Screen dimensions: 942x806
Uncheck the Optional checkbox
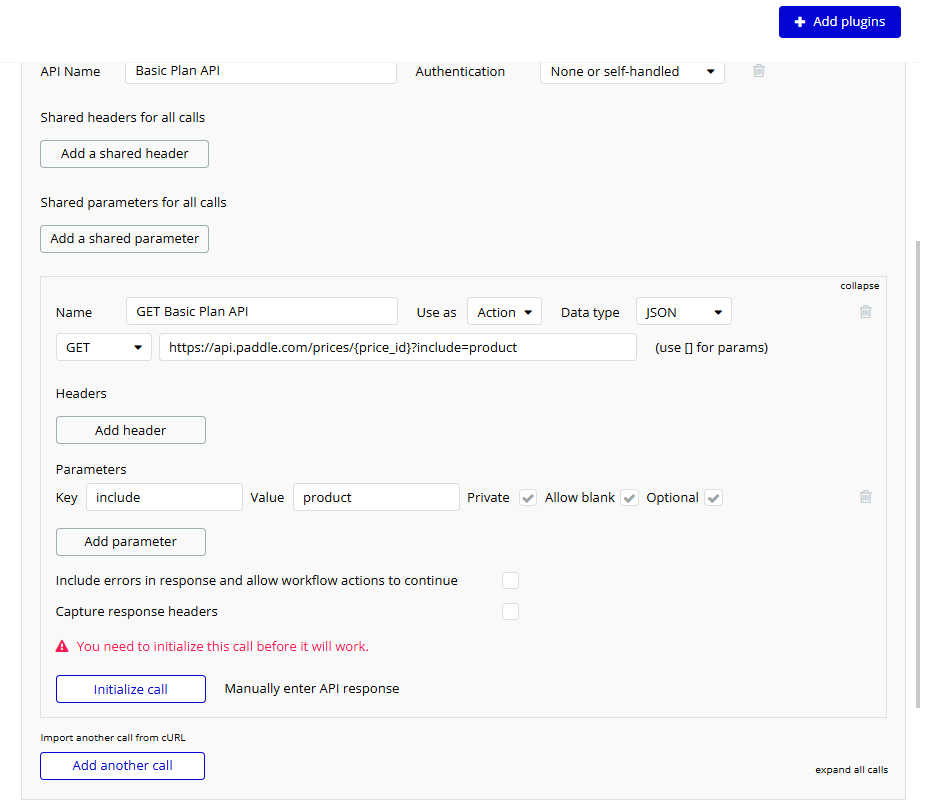coord(713,497)
